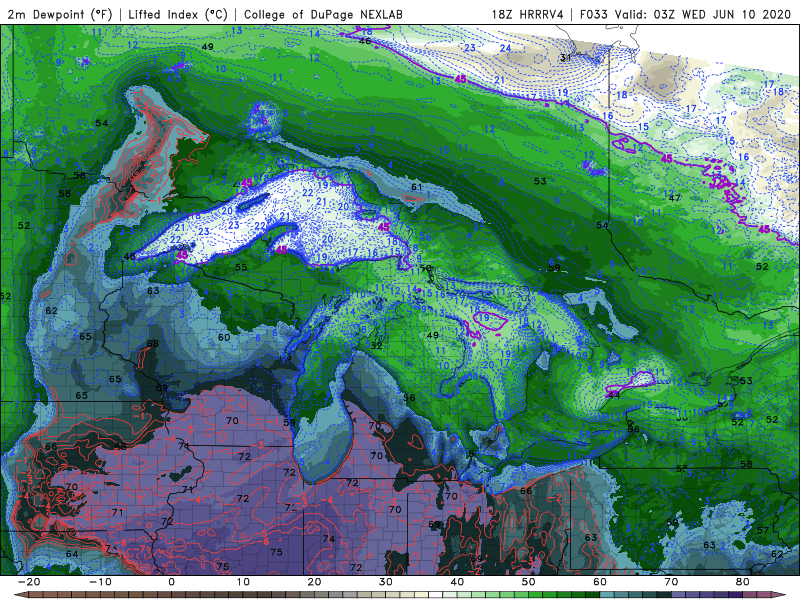This screenshot has height=600, width=800.
Task: Click the '18Z HRRRV4' model run label
Action: (x=527, y=14)
